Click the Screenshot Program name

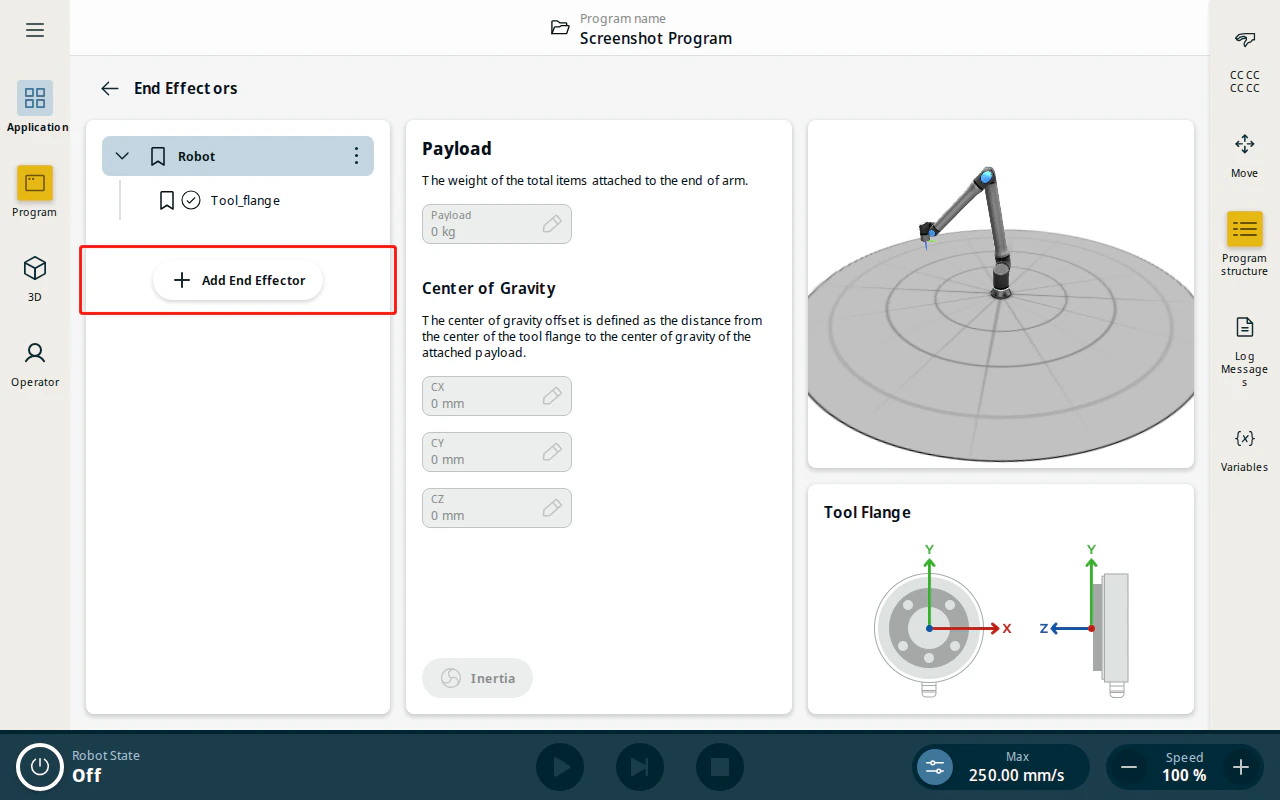tap(656, 38)
